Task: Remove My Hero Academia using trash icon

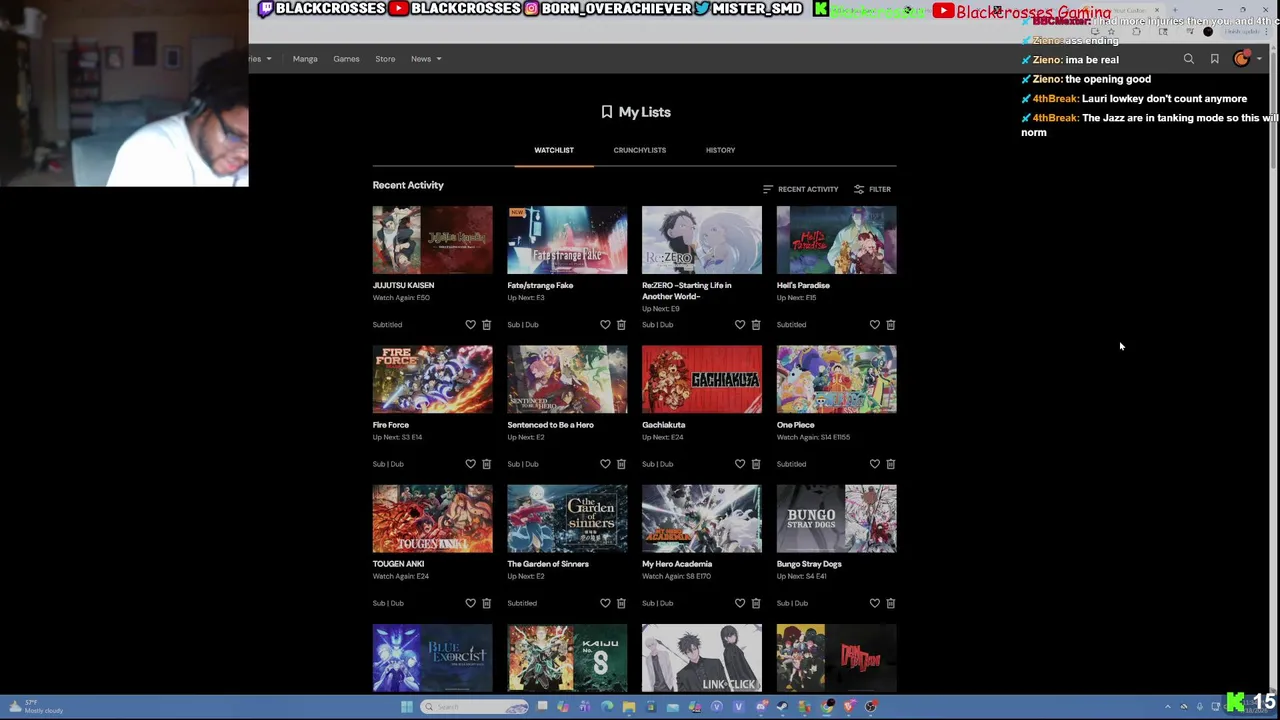Action: 756,603
